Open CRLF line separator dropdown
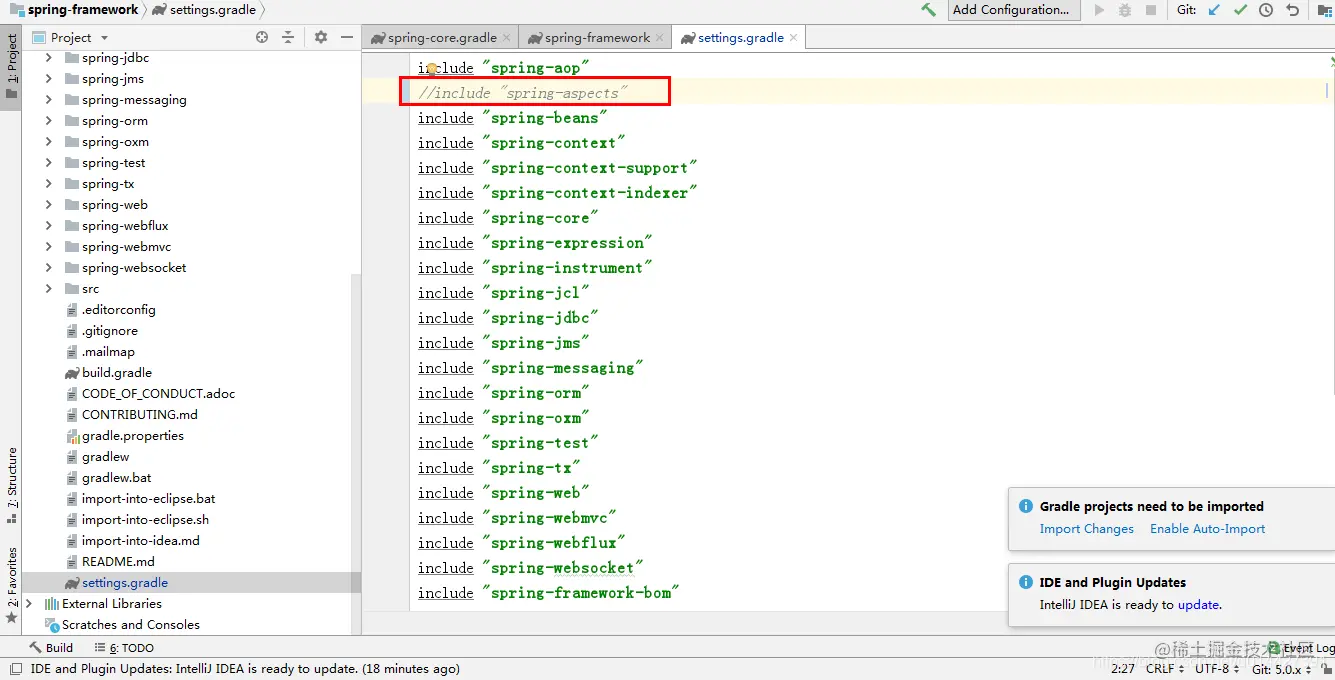Viewport: 1335px width, 680px height. [x=1165, y=669]
